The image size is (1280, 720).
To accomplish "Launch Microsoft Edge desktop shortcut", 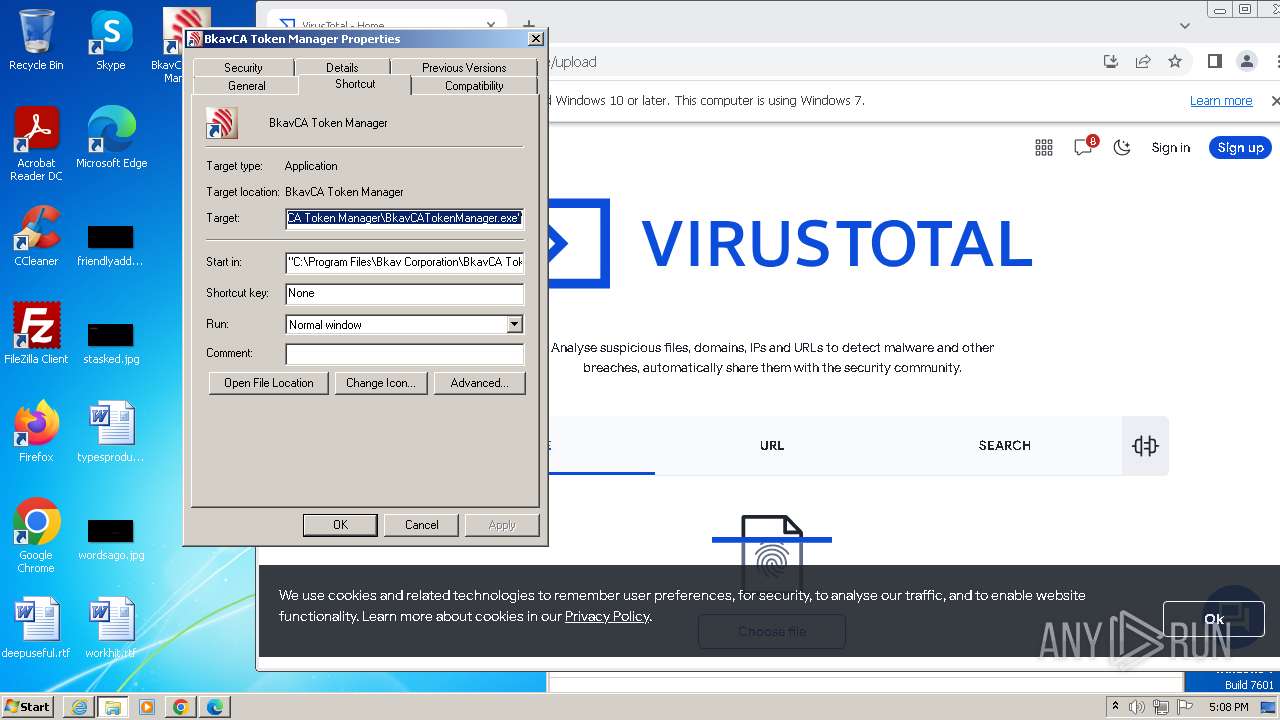I will coord(111,137).
